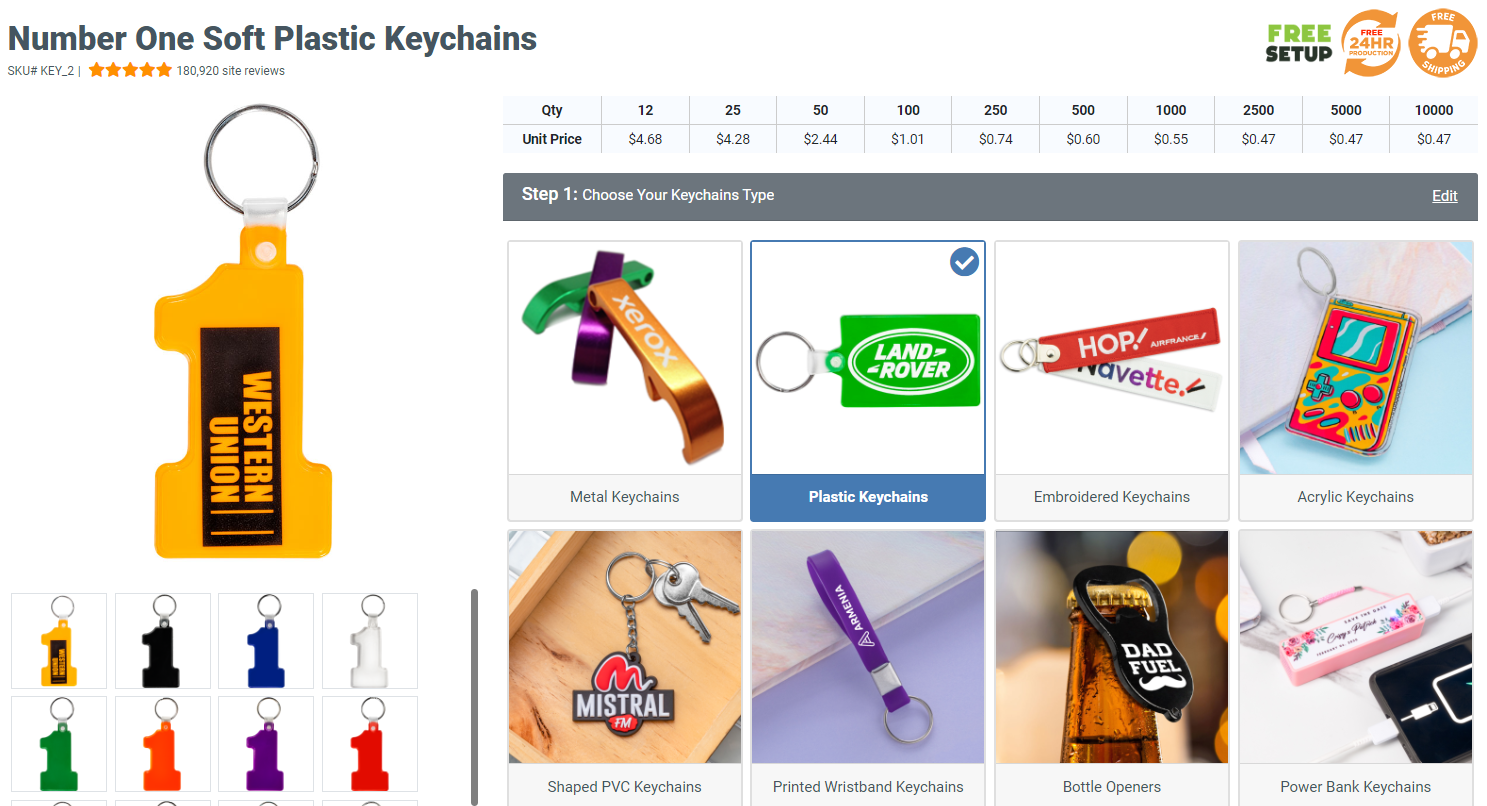Click the five-star rating icons

coord(130,70)
